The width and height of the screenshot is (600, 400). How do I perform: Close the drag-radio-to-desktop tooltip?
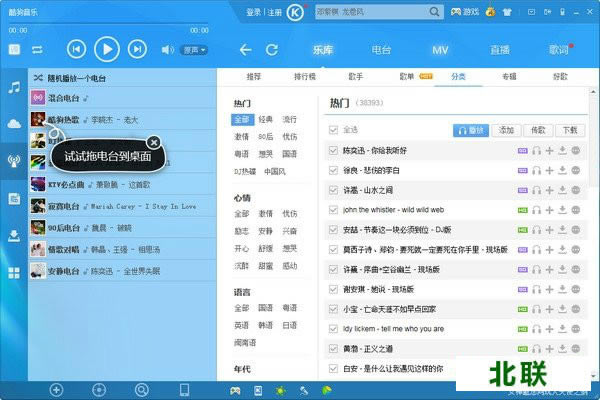pos(154,142)
